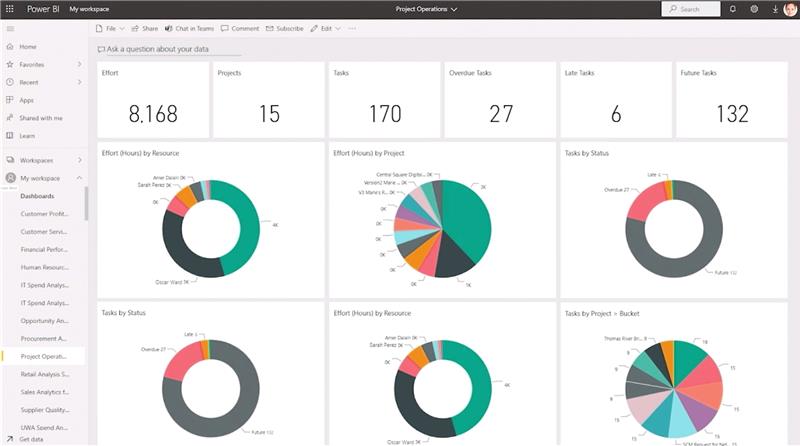Click the Comment bubble icon
800x446 pixels.
(x=224, y=29)
